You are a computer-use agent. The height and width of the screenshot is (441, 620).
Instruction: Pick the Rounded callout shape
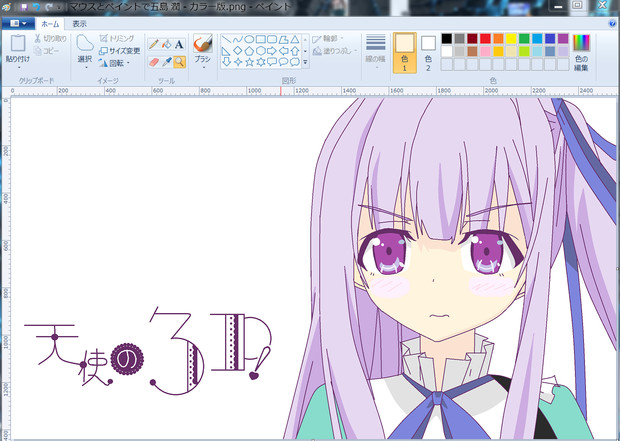point(272,62)
